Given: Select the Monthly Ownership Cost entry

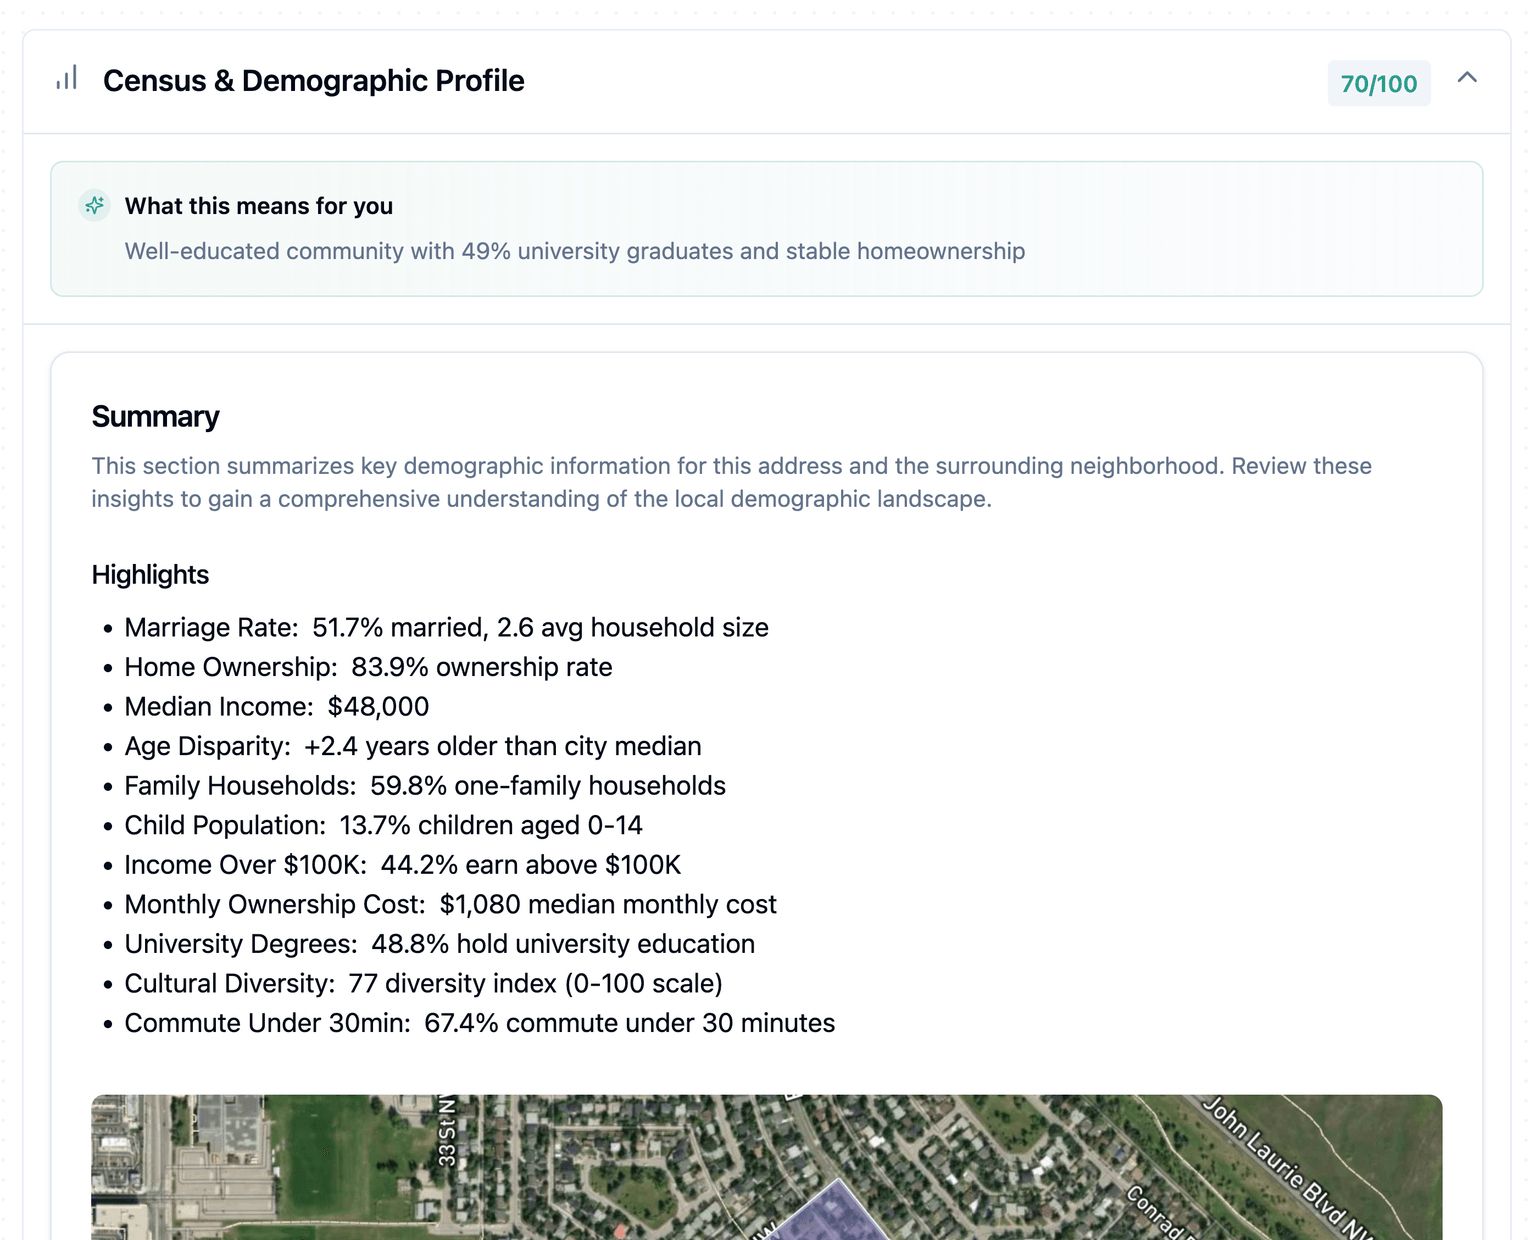Looking at the screenshot, I should click(450, 904).
